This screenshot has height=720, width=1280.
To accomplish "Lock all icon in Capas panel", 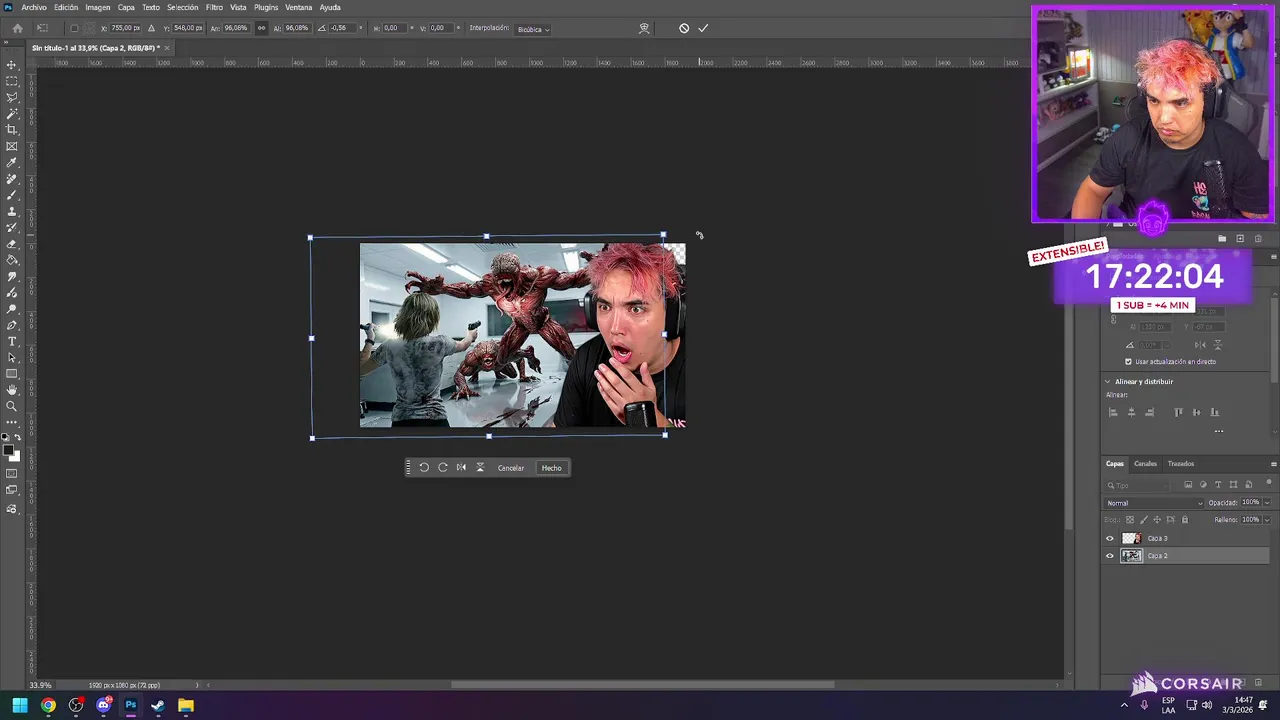I will pos(1185,520).
